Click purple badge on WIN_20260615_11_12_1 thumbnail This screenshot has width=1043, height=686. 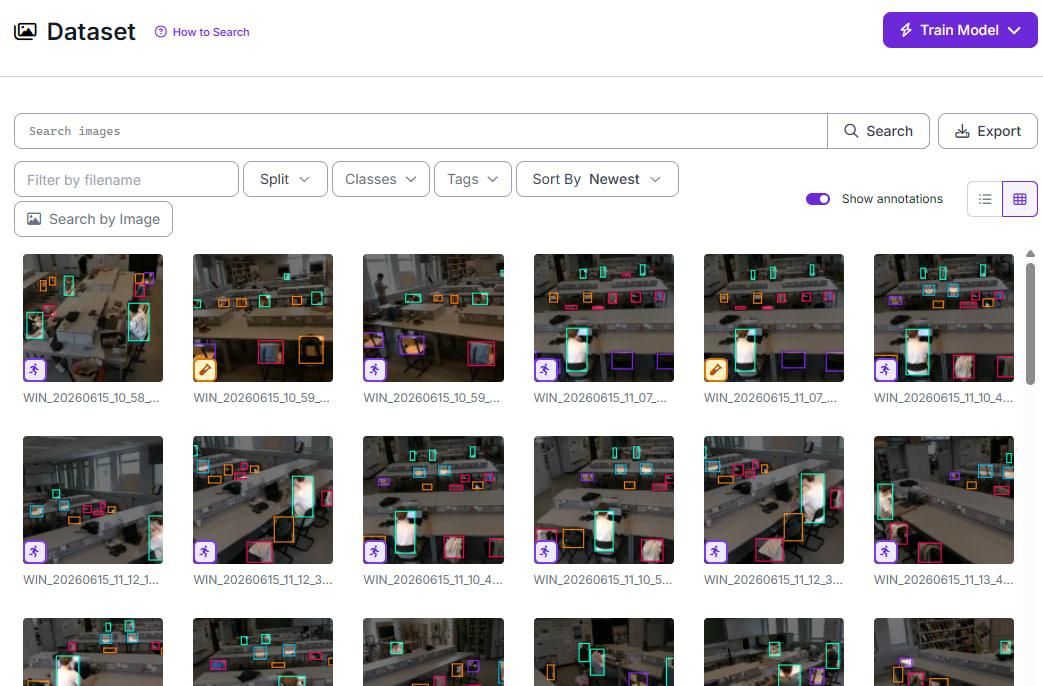(x=35, y=552)
